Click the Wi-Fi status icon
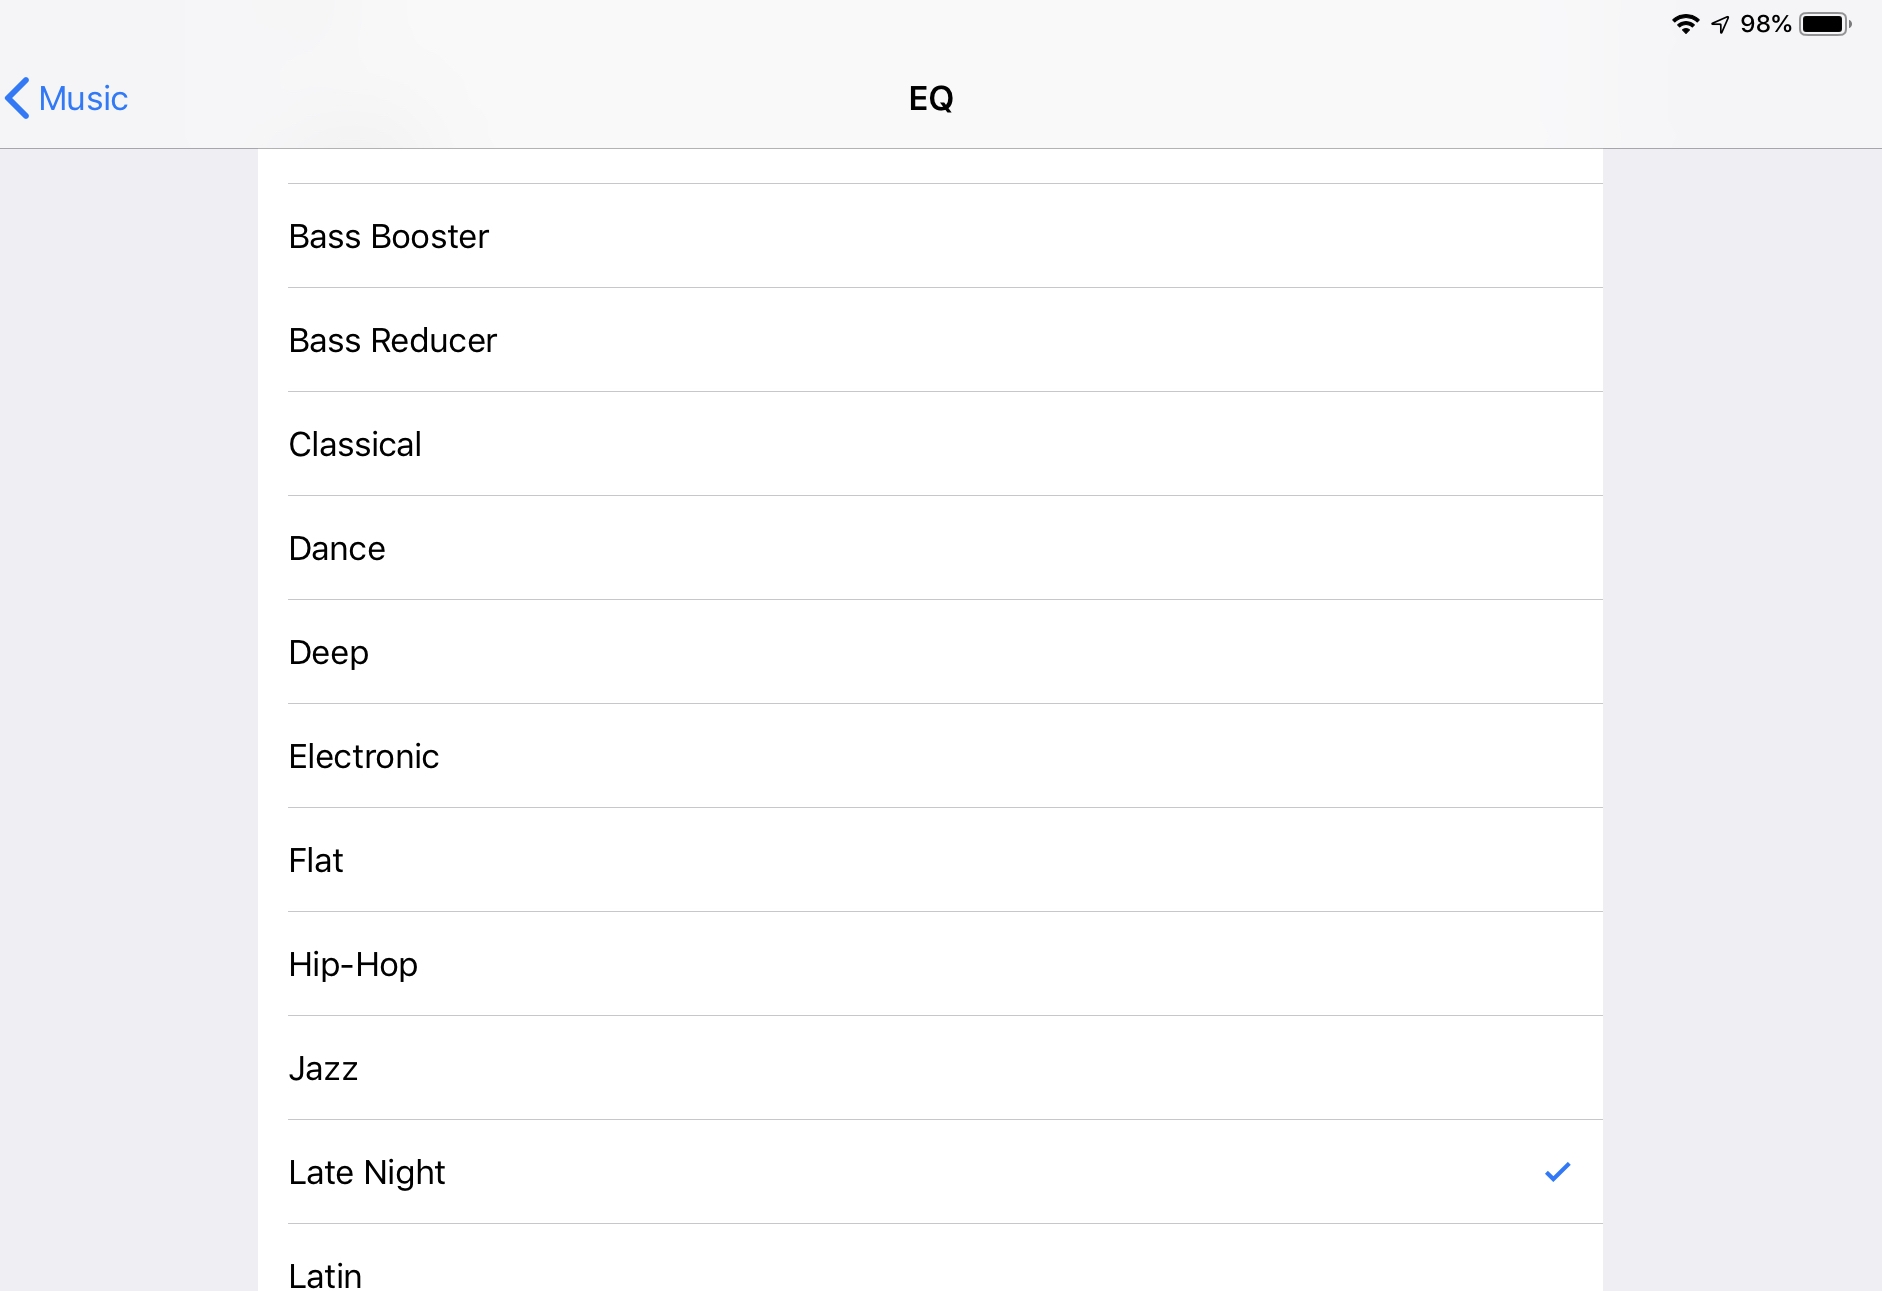 tap(1688, 23)
